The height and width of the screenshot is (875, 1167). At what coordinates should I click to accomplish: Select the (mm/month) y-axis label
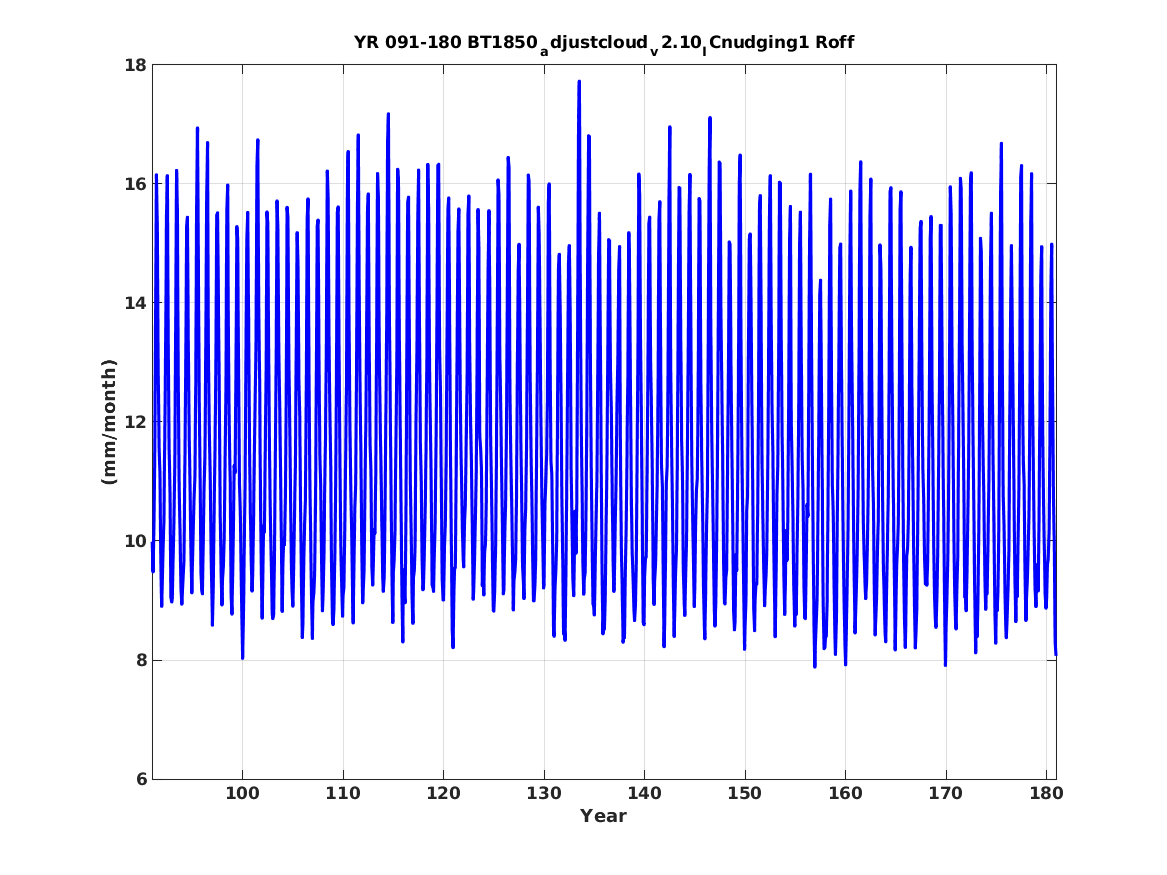109,422
